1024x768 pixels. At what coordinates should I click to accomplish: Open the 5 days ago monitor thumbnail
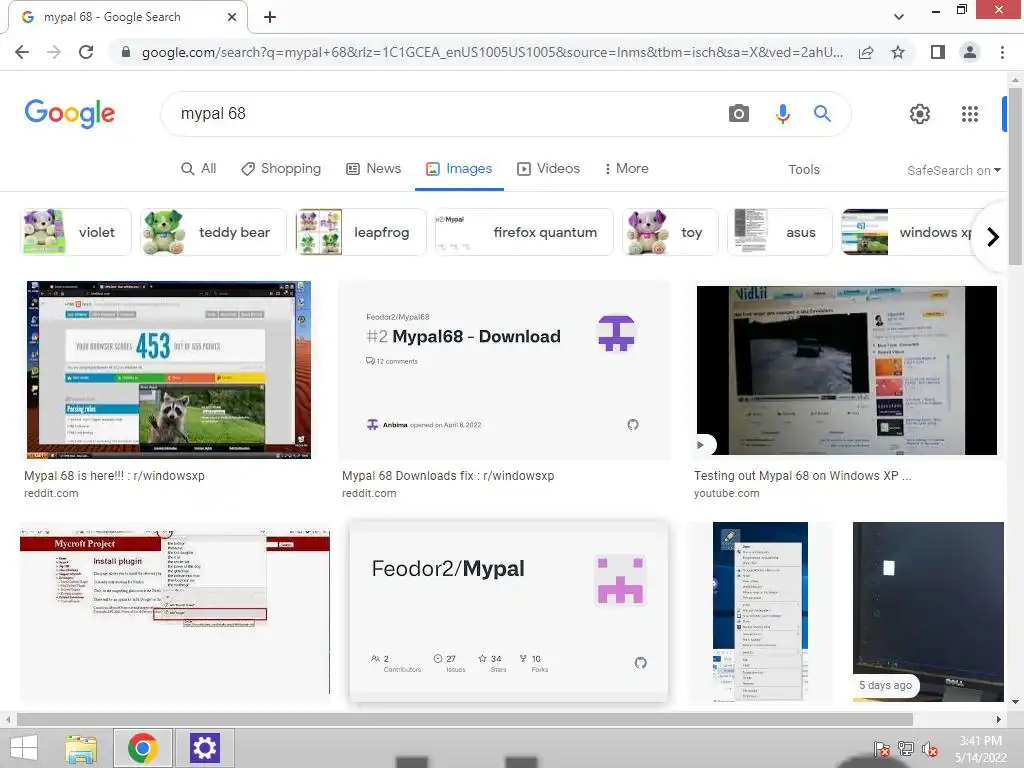[928, 612]
